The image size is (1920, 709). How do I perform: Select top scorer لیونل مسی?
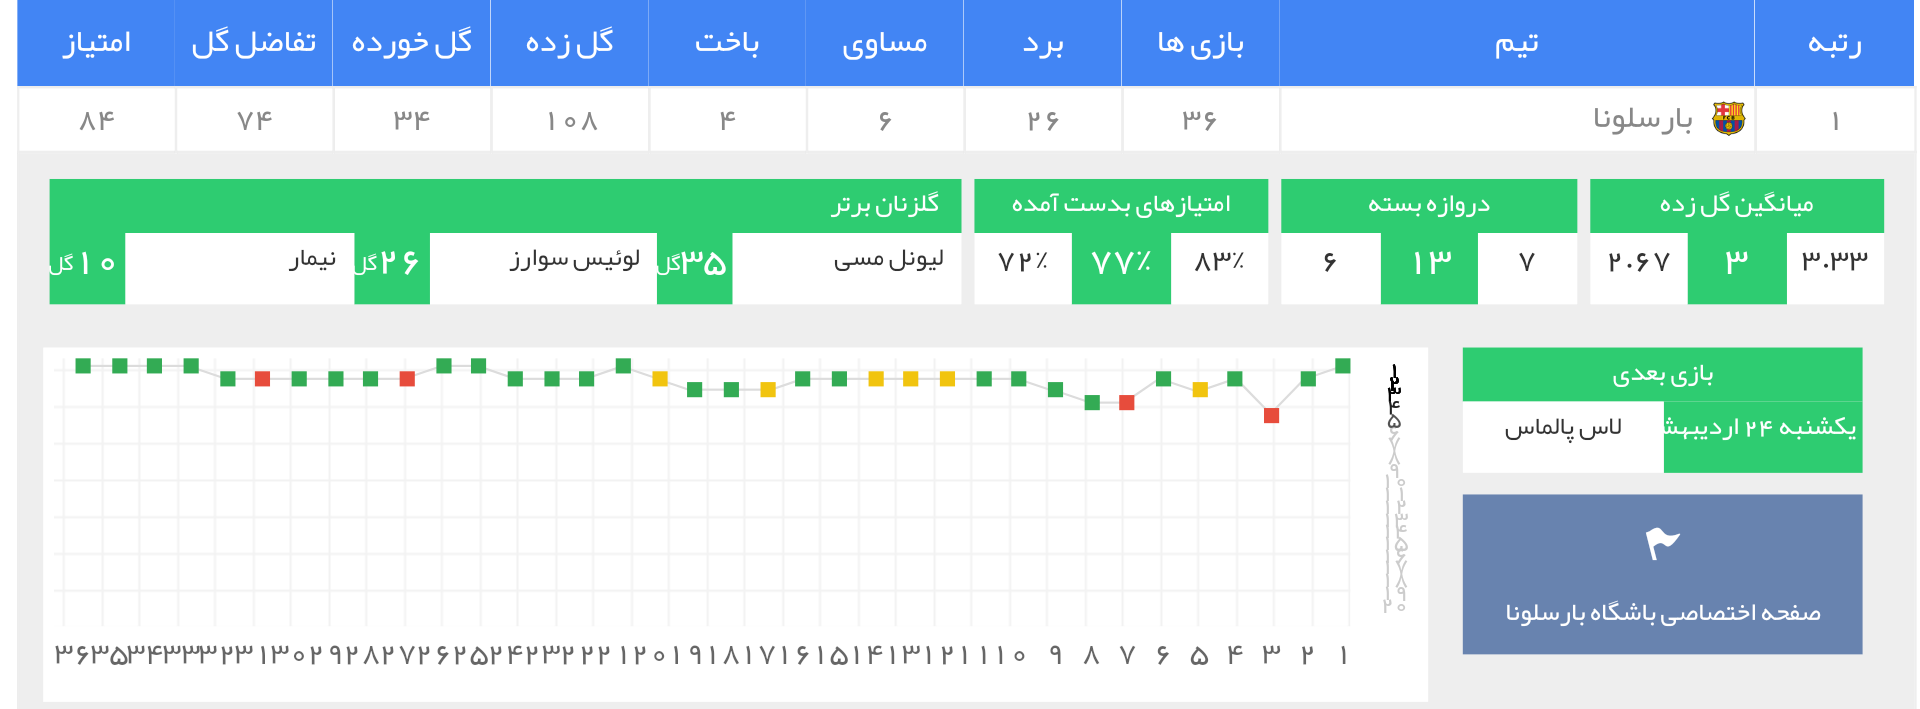pos(888,260)
